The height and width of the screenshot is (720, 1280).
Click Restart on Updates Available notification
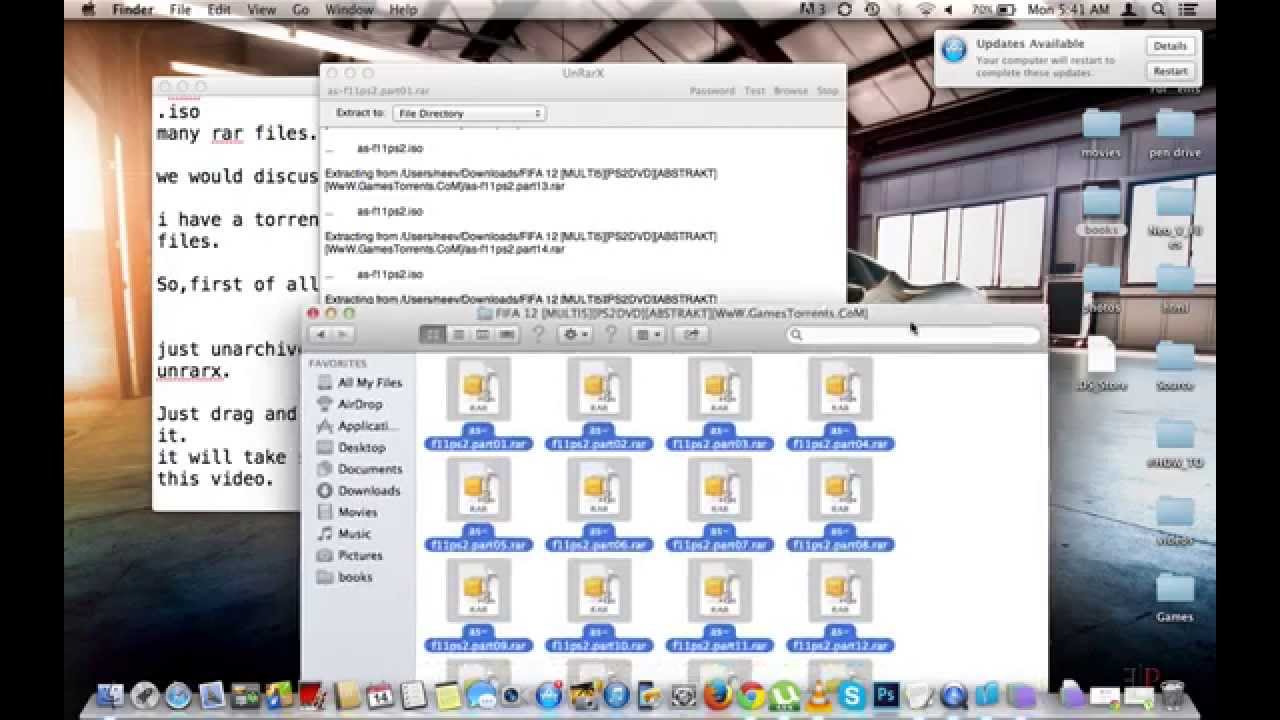[x=1170, y=72]
